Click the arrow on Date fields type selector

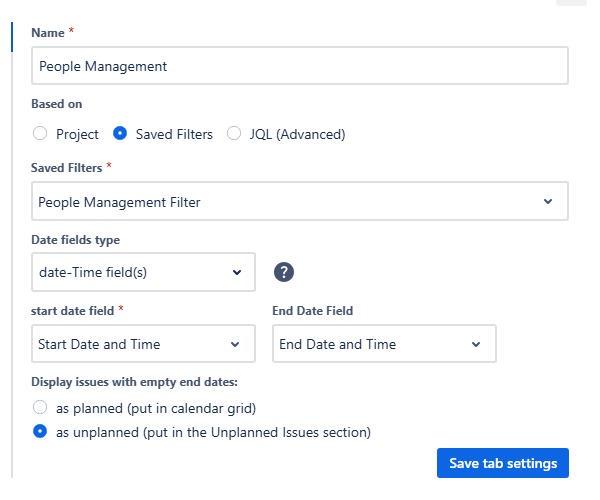tap(237, 272)
